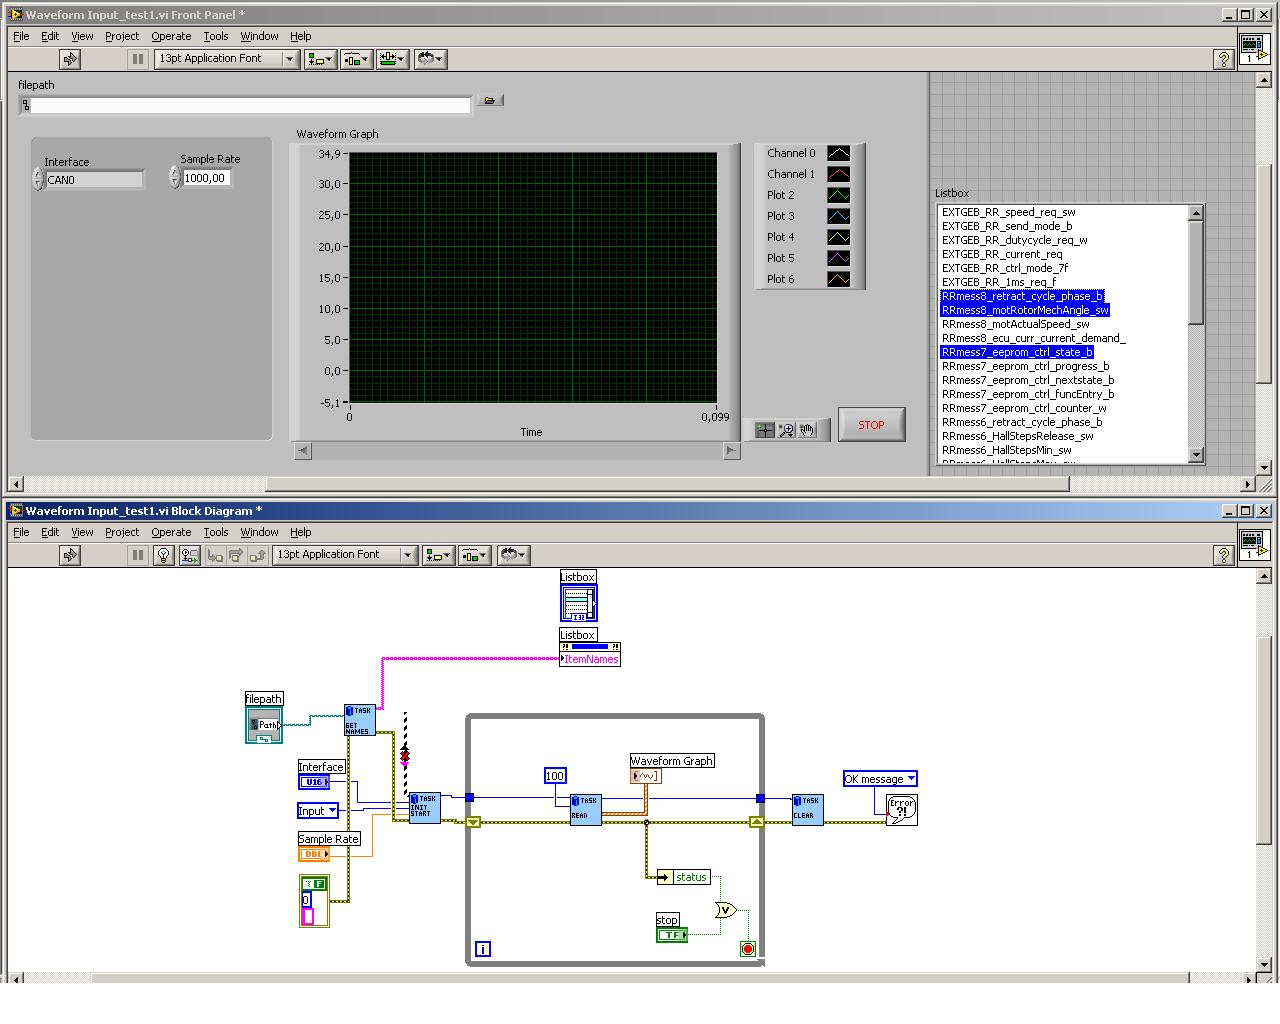Click the TASK READ node
This screenshot has width=1280, height=1024.
[x=586, y=809]
